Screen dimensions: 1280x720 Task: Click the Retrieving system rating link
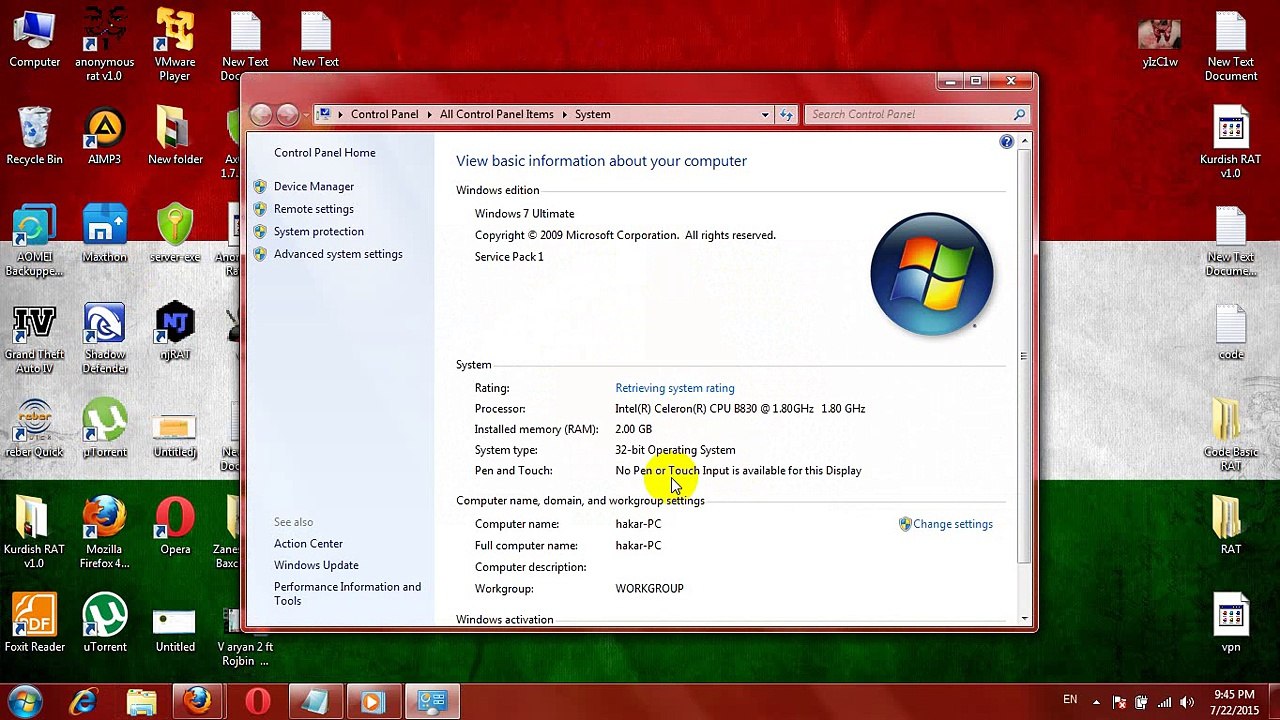point(675,388)
